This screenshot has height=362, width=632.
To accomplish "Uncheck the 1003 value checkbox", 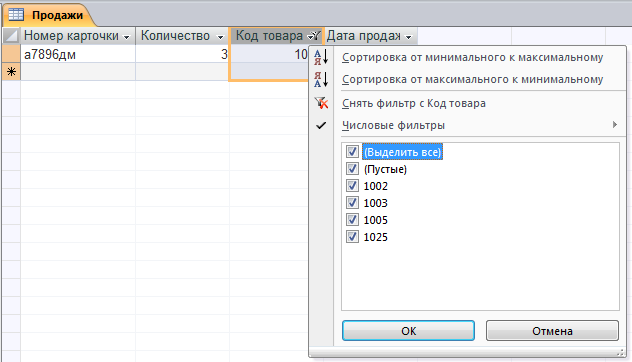I will pyautogui.click(x=352, y=202).
